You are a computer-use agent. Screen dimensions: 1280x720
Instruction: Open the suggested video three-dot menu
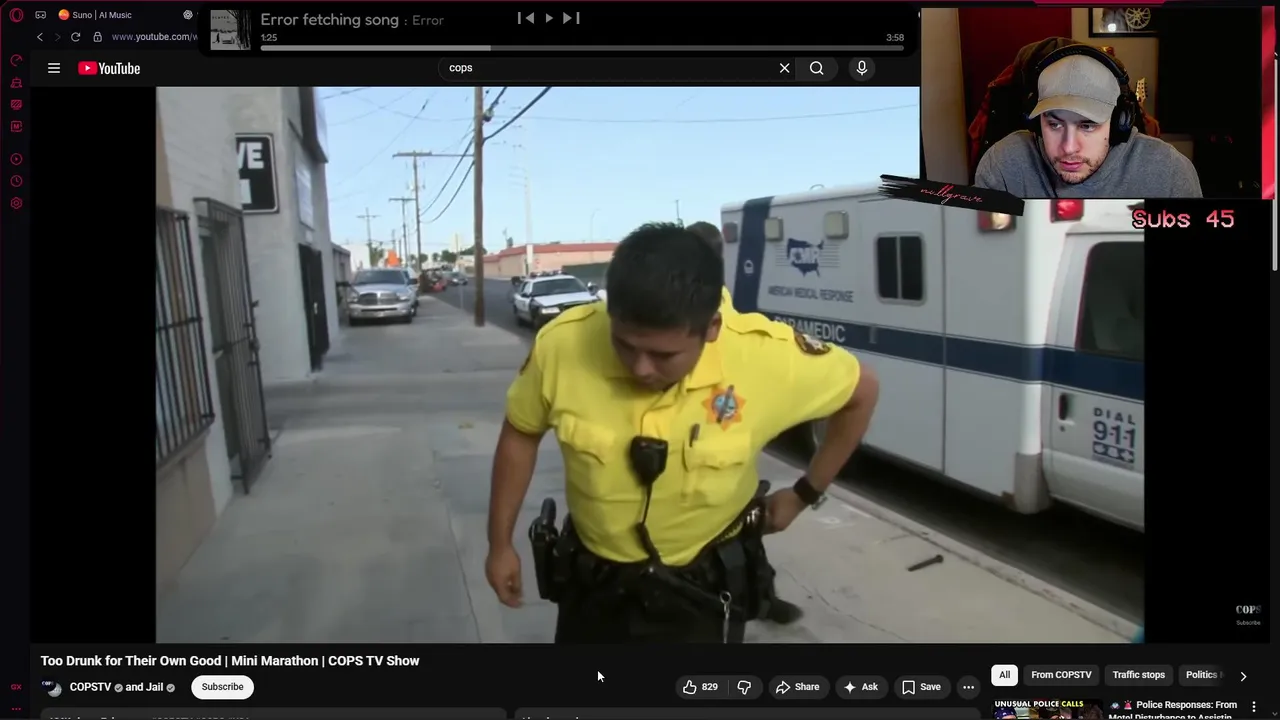click(1254, 707)
